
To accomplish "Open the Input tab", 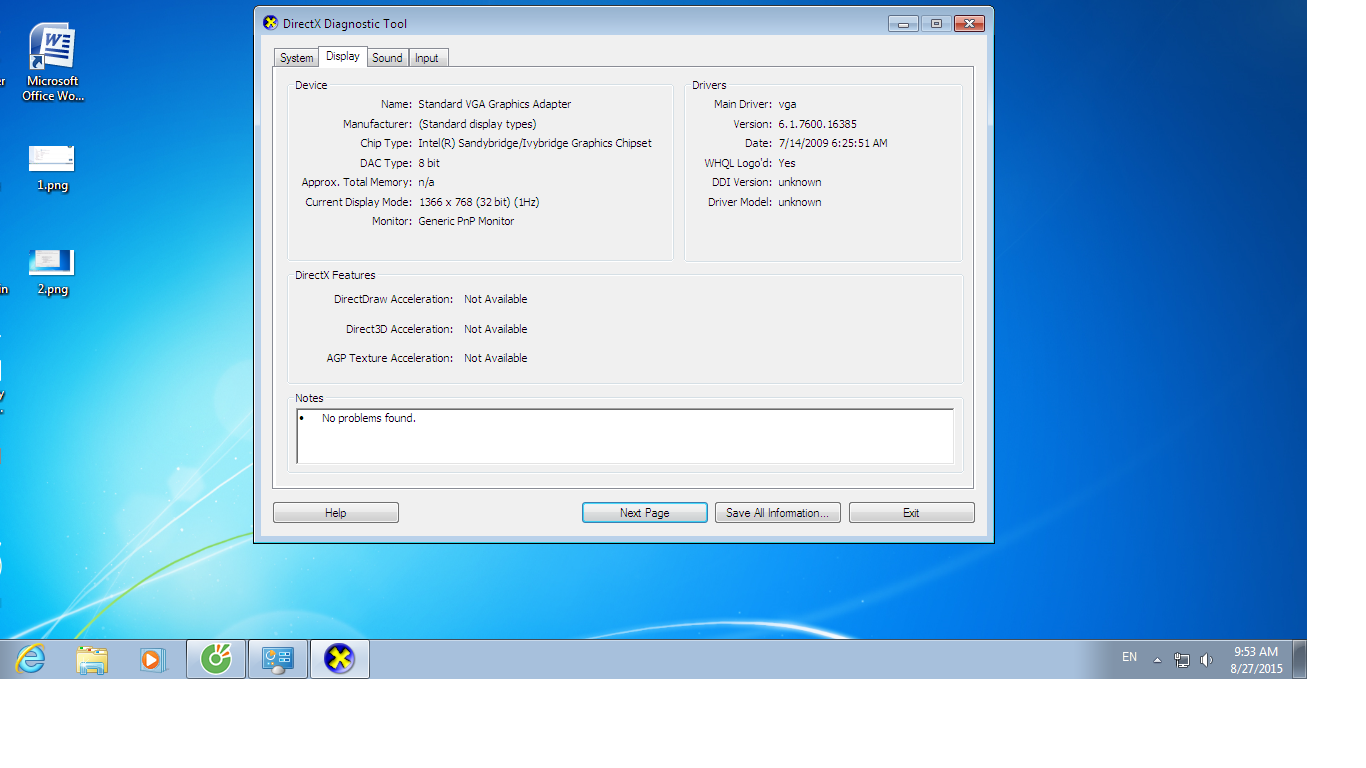I will point(427,58).
